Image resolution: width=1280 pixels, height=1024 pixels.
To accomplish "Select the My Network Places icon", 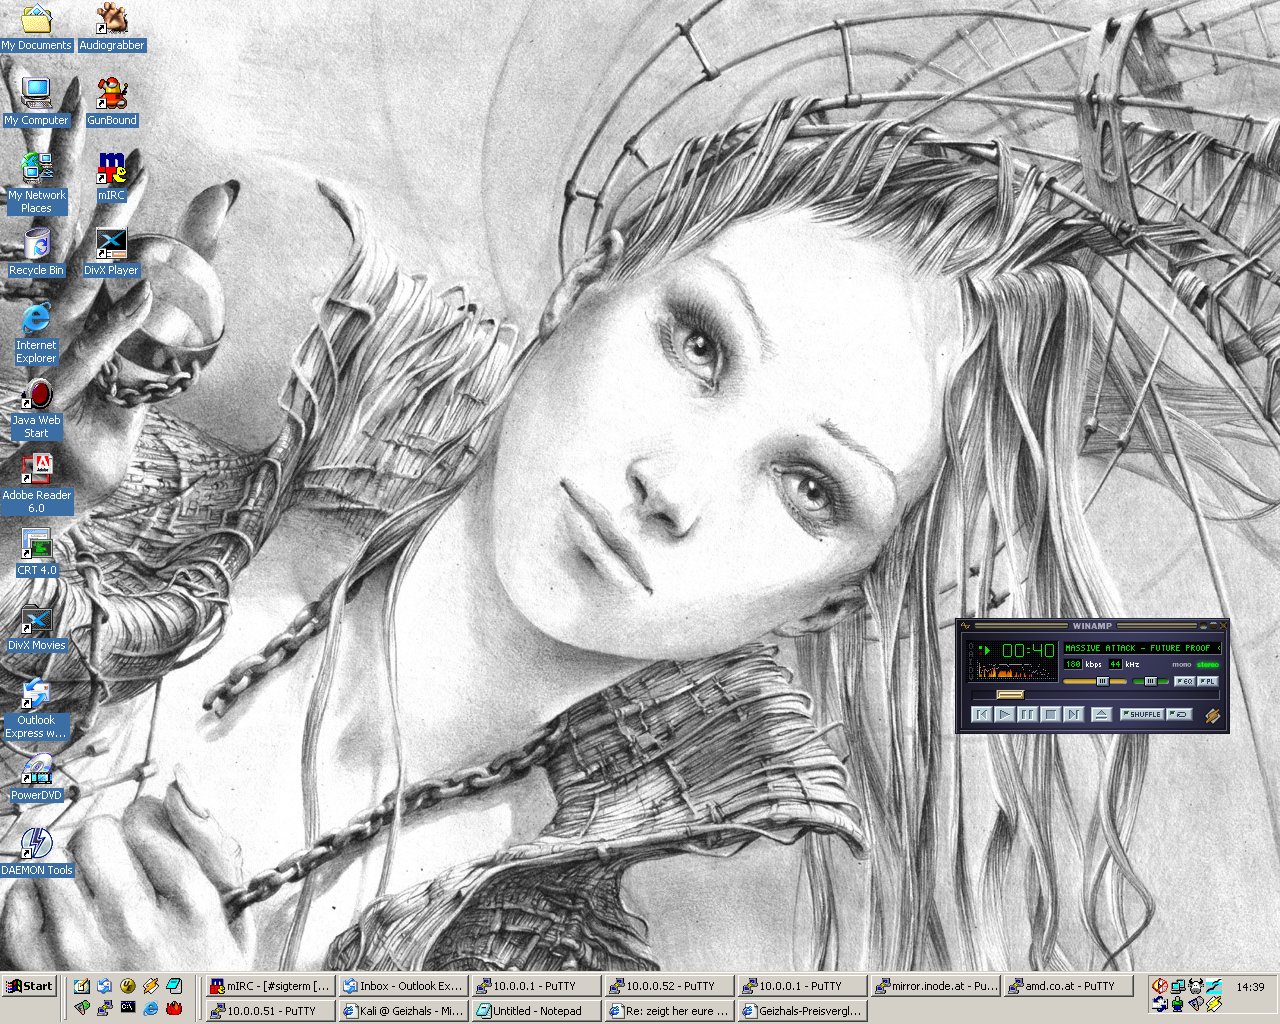I will (x=36, y=182).
